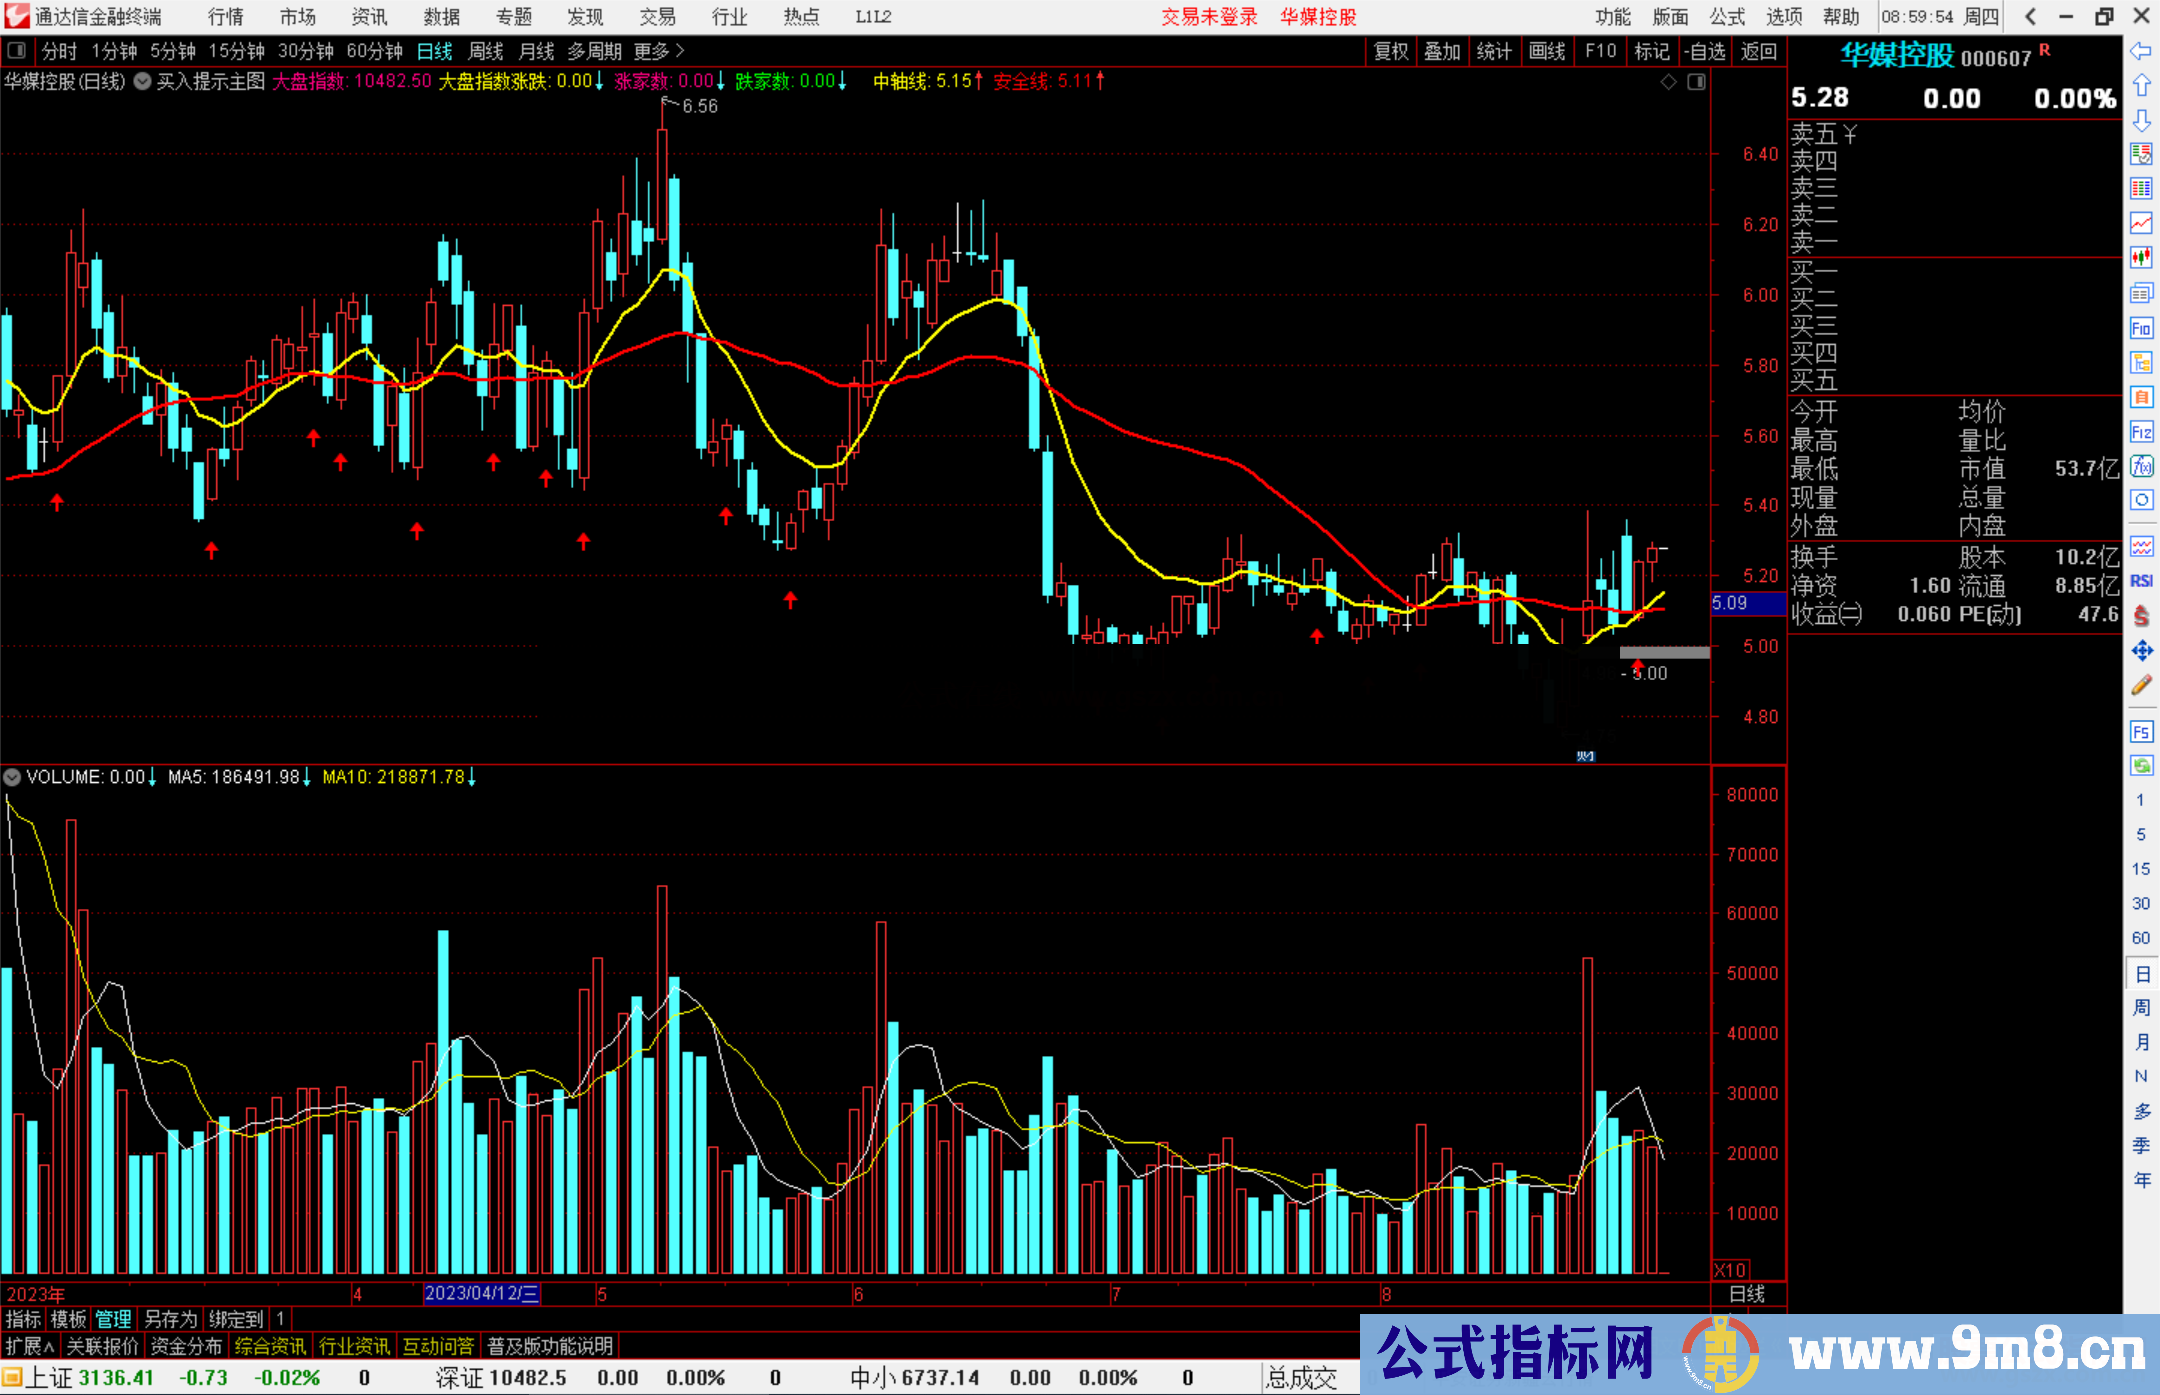Click the tree structure sidebar icon

(2141, 362)
